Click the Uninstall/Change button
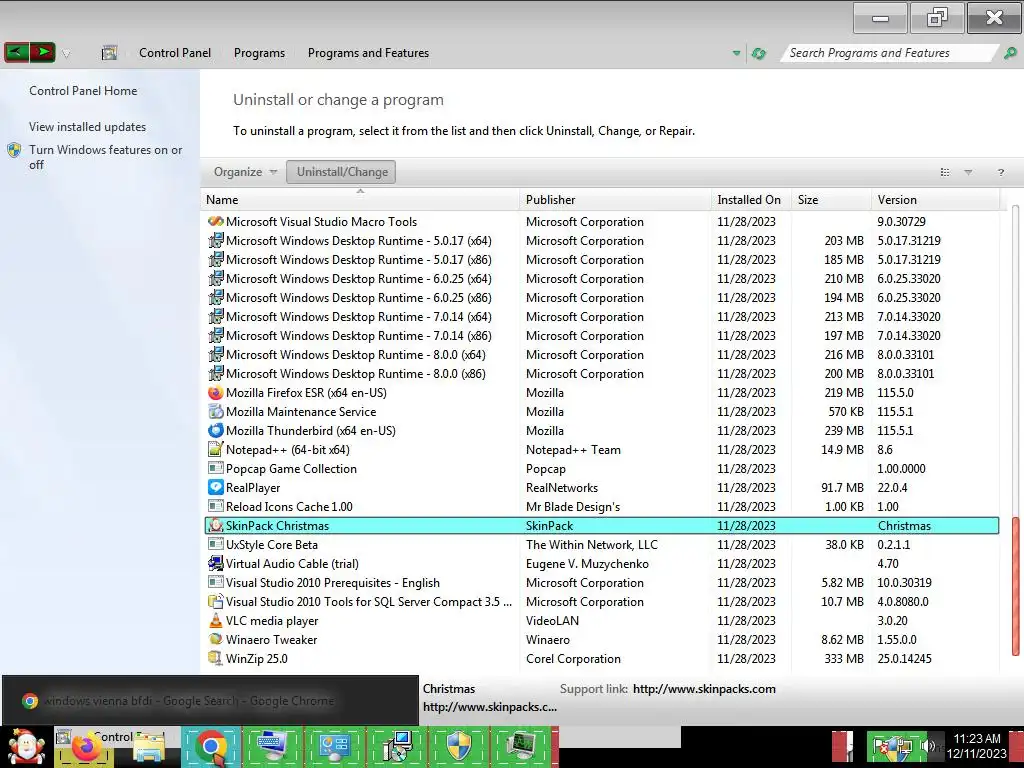1024x768 pixels. 341,172
